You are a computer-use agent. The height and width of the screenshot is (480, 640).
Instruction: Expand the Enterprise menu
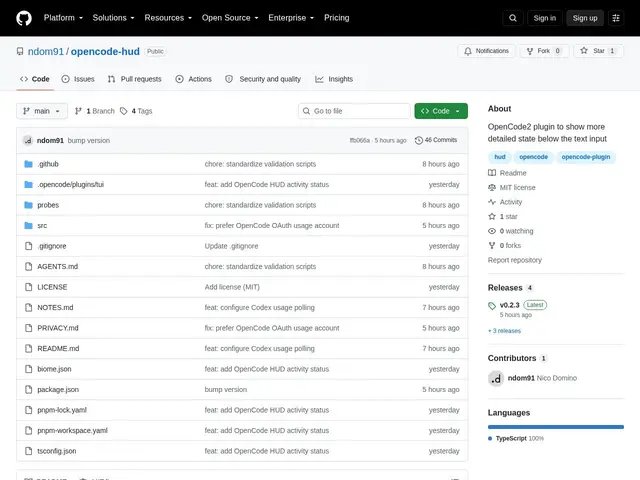click(x=291, y=18)
